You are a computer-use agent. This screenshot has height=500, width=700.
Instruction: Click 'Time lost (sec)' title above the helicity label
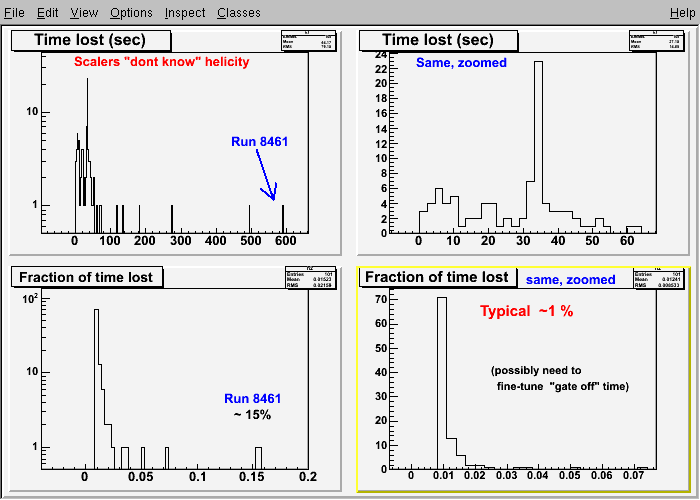pos(90,40)
